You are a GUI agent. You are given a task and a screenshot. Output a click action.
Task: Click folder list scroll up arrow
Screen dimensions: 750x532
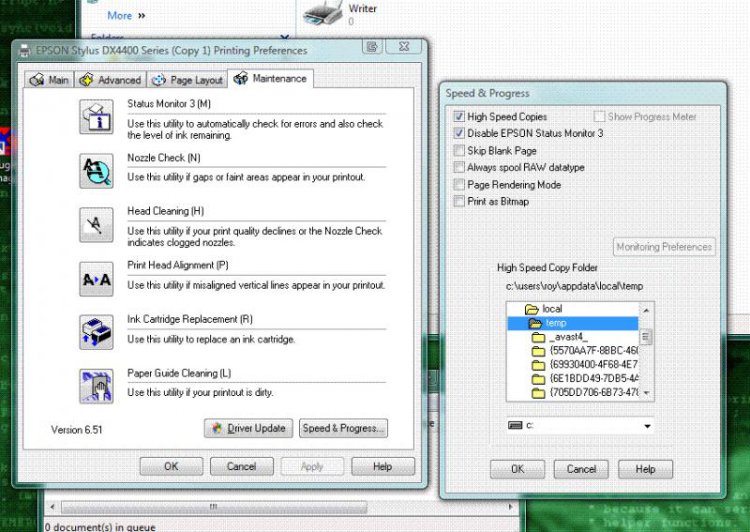(646, 310)
